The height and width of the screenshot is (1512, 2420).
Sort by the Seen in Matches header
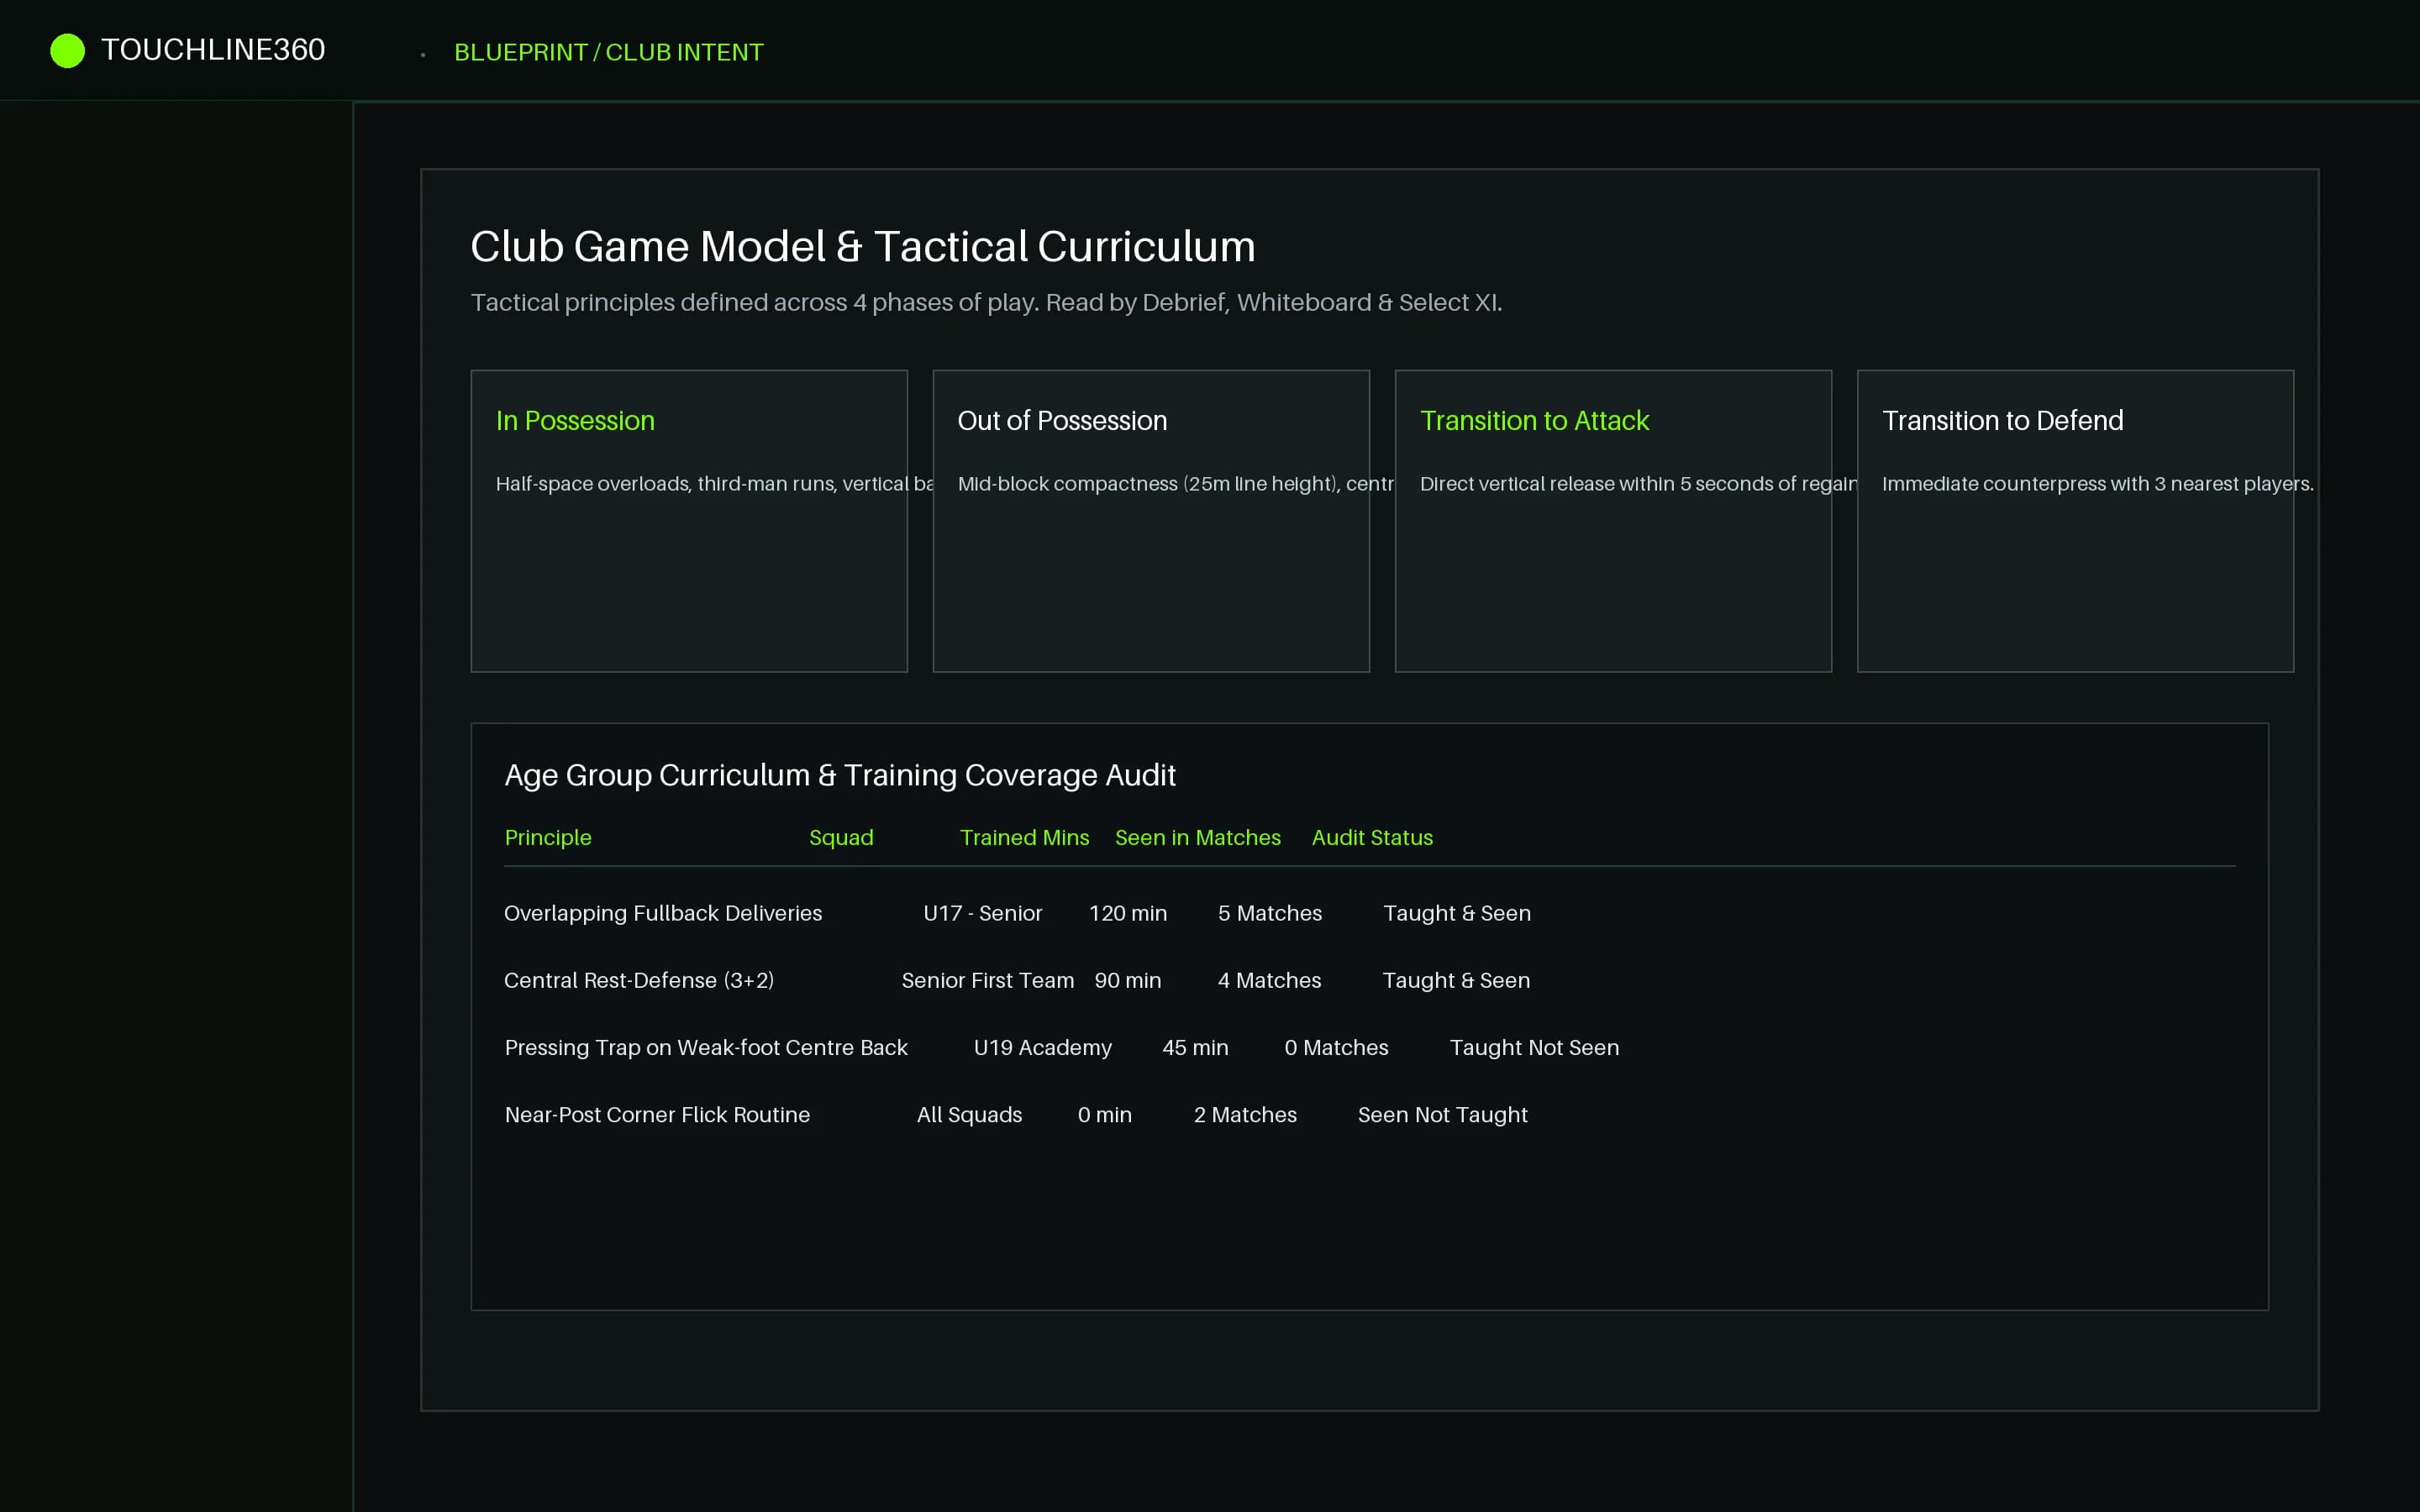[1197, 838]
